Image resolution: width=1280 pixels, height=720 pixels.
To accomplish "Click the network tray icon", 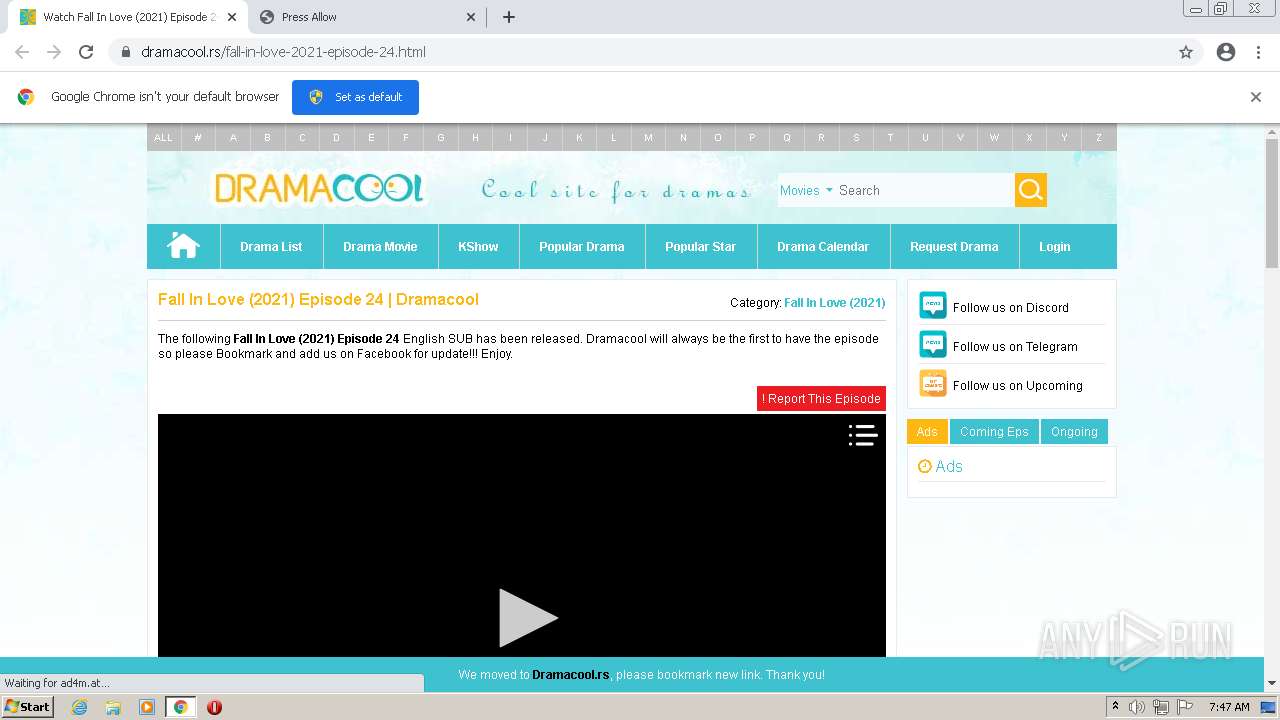I will [1160, 707].
